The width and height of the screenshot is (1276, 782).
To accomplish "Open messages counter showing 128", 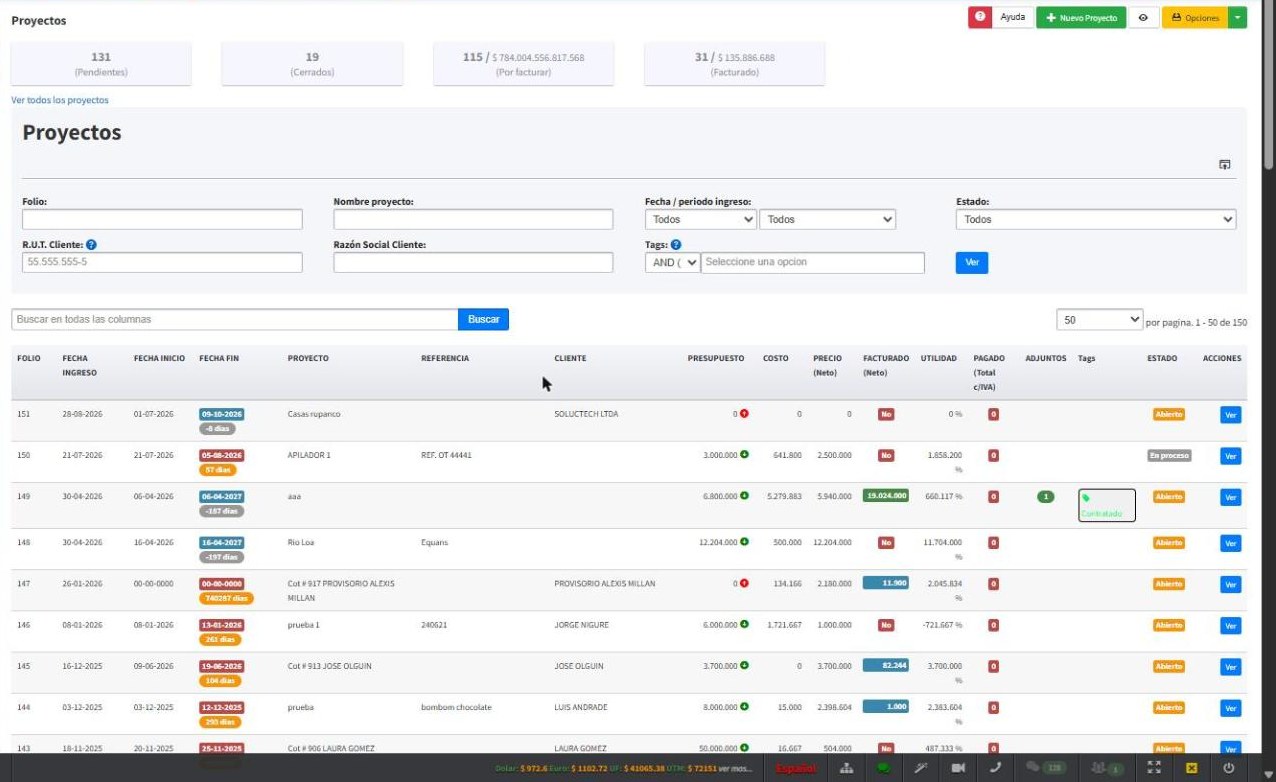I will (x=1045, y=768).
